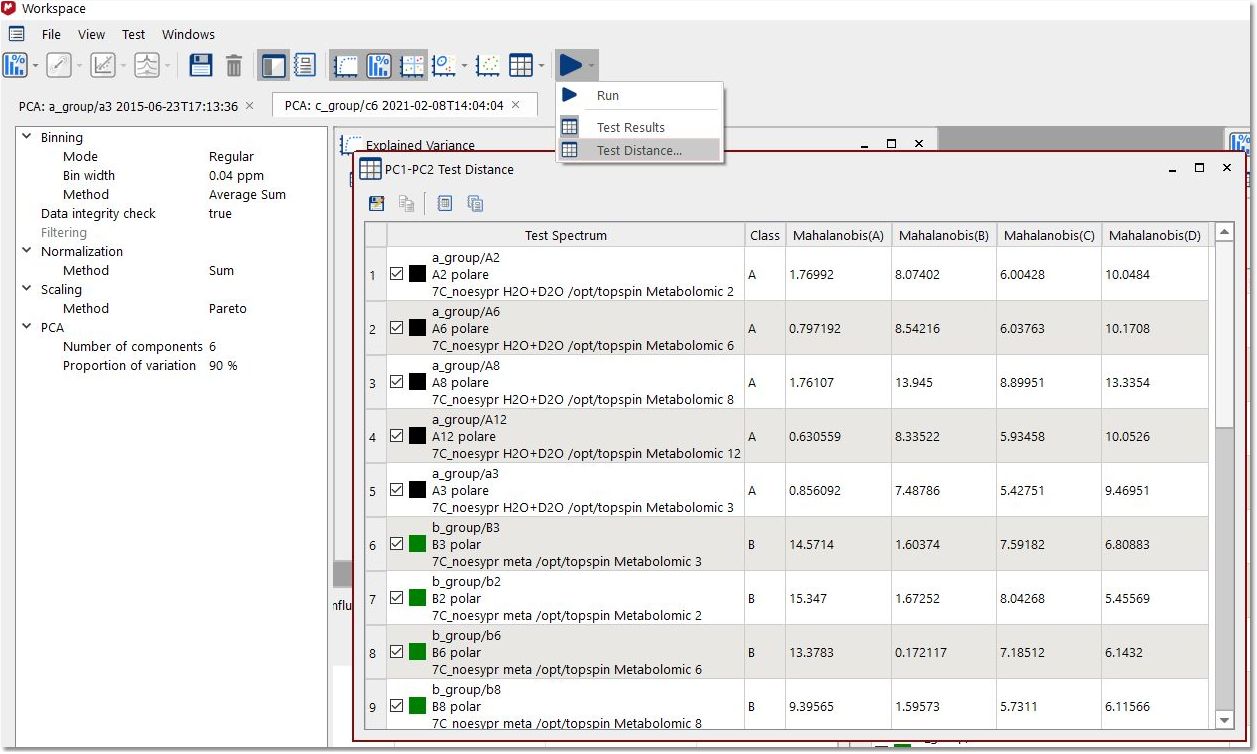Click the grayed line chart icon in toolbar

click(103, 66)
